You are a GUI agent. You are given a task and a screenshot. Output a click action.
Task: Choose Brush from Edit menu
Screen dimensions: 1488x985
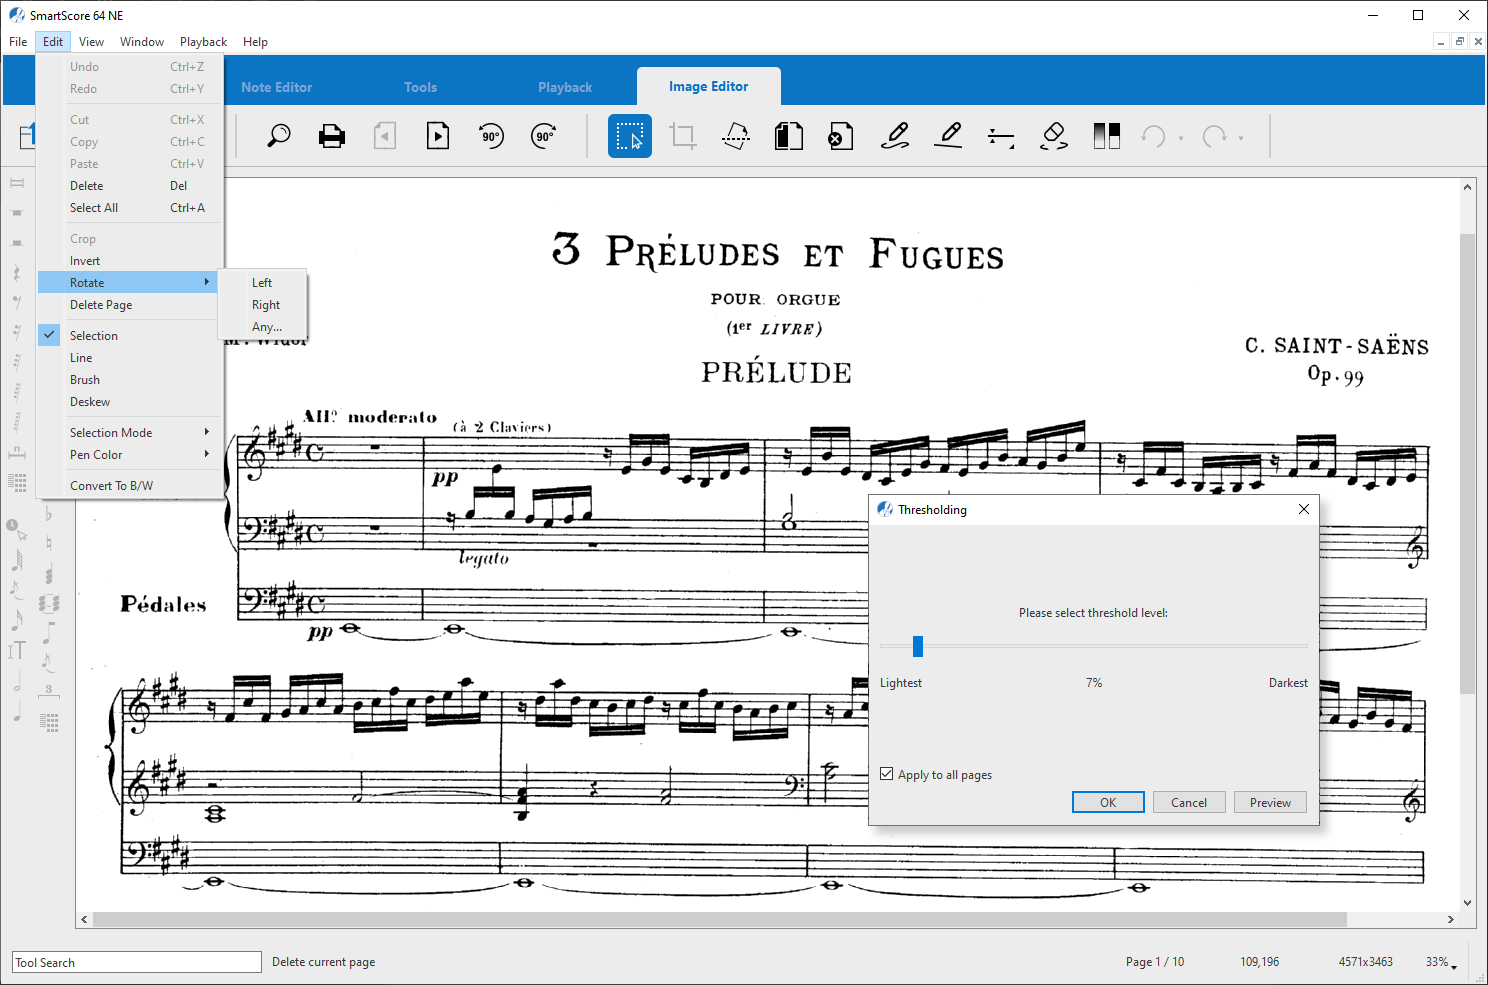tap(129, 380)
